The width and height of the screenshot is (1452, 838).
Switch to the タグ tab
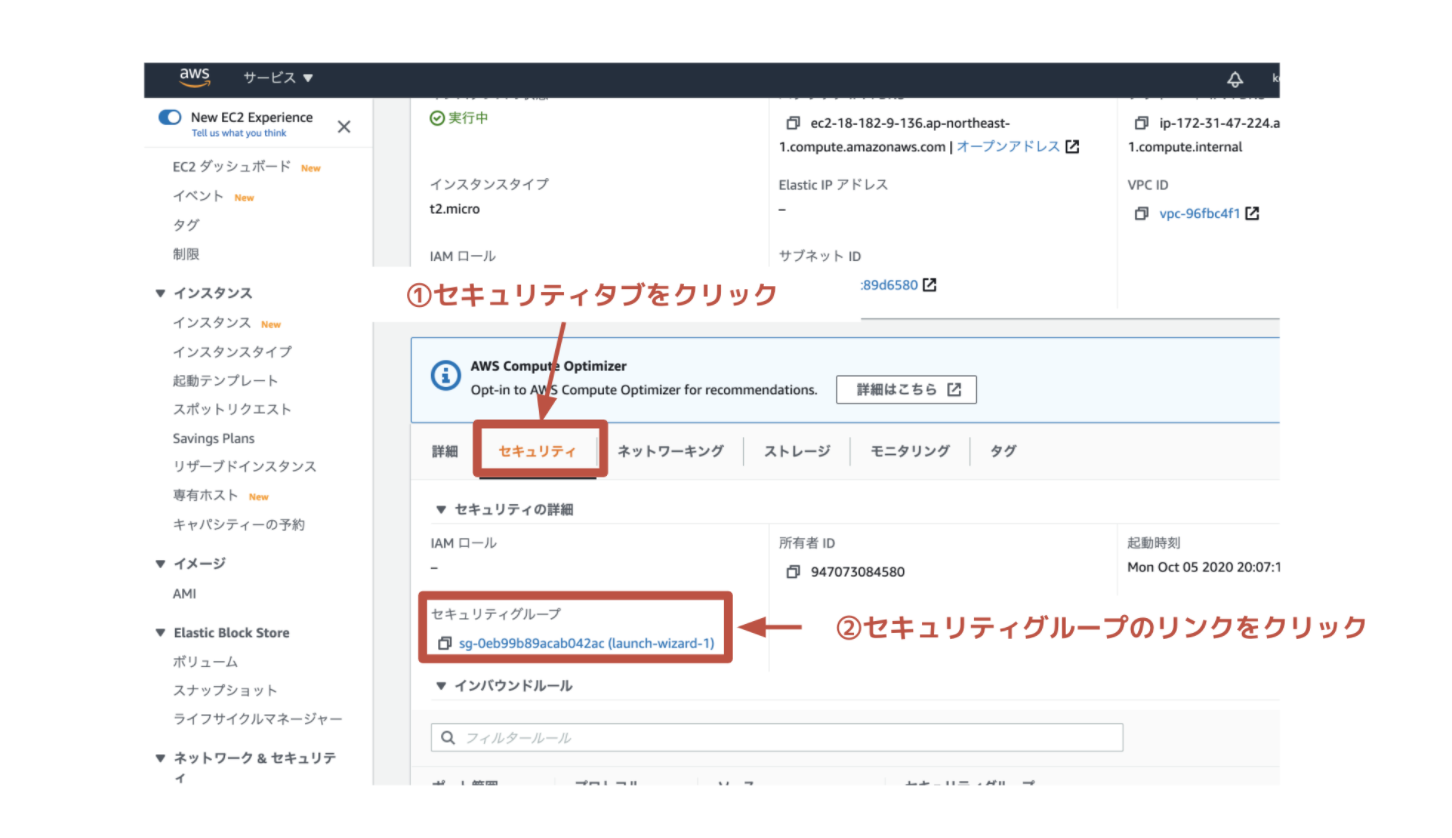(1003, 451)
